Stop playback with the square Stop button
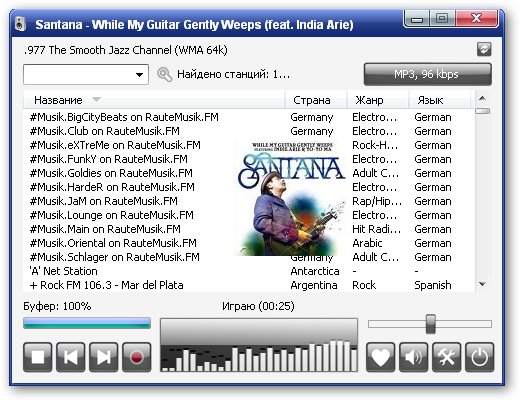The width and height of the screenshot is (520, 401). coord(38,357)
